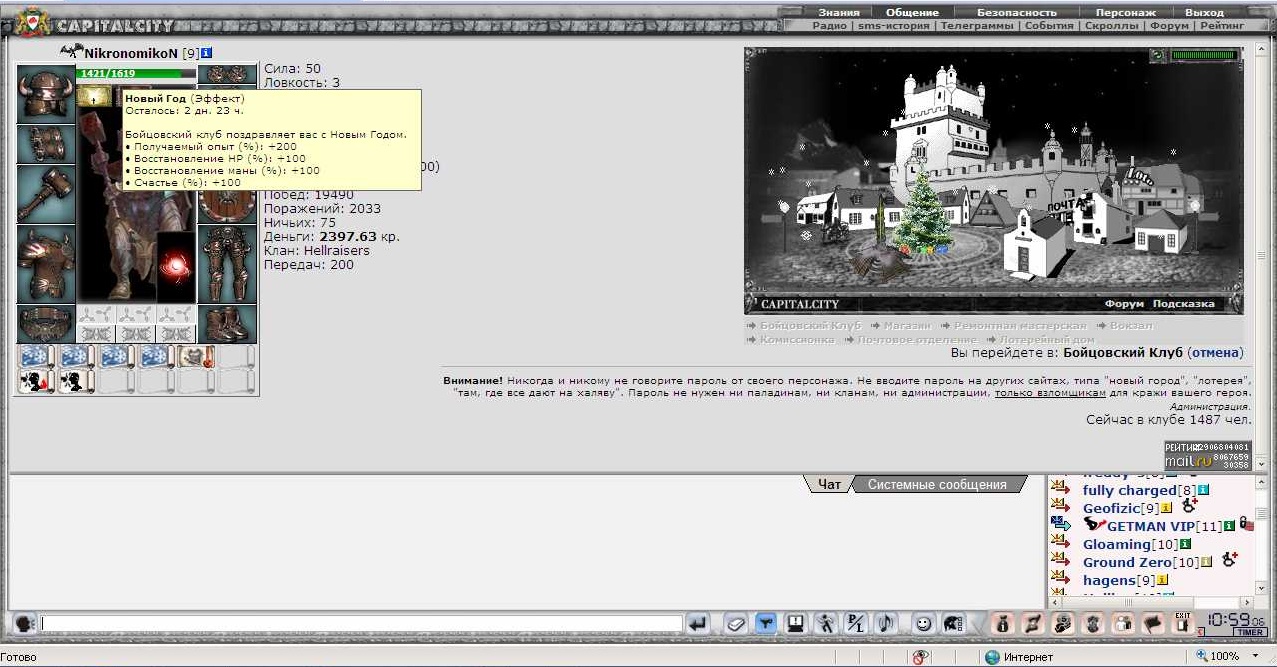Click the green progress bar on the map
Viewport: 1277px width, 667px height.
1204,55
